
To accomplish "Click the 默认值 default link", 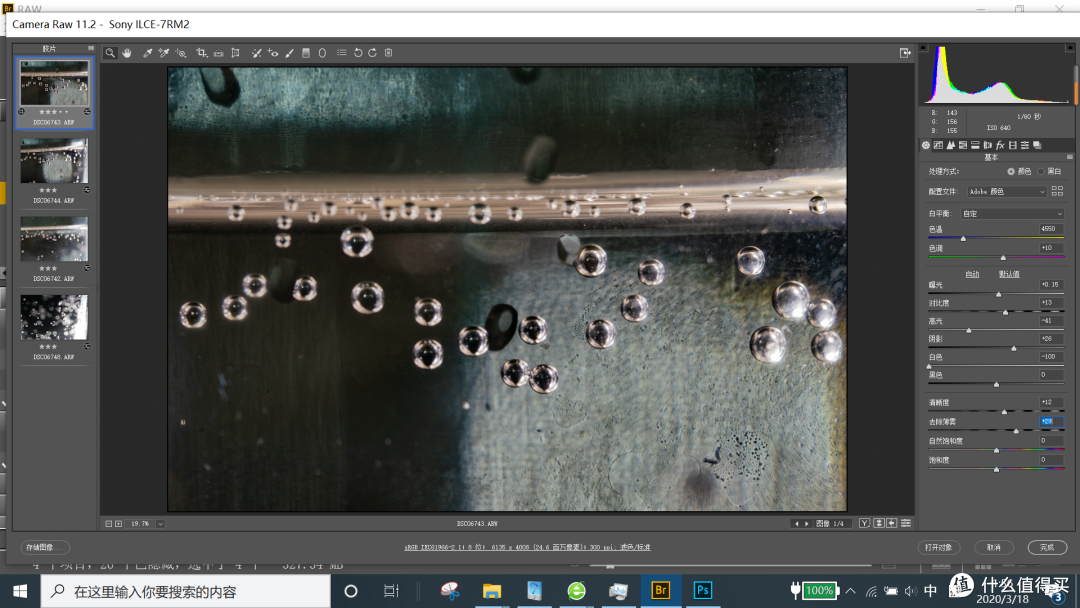I will point(1009,274).
